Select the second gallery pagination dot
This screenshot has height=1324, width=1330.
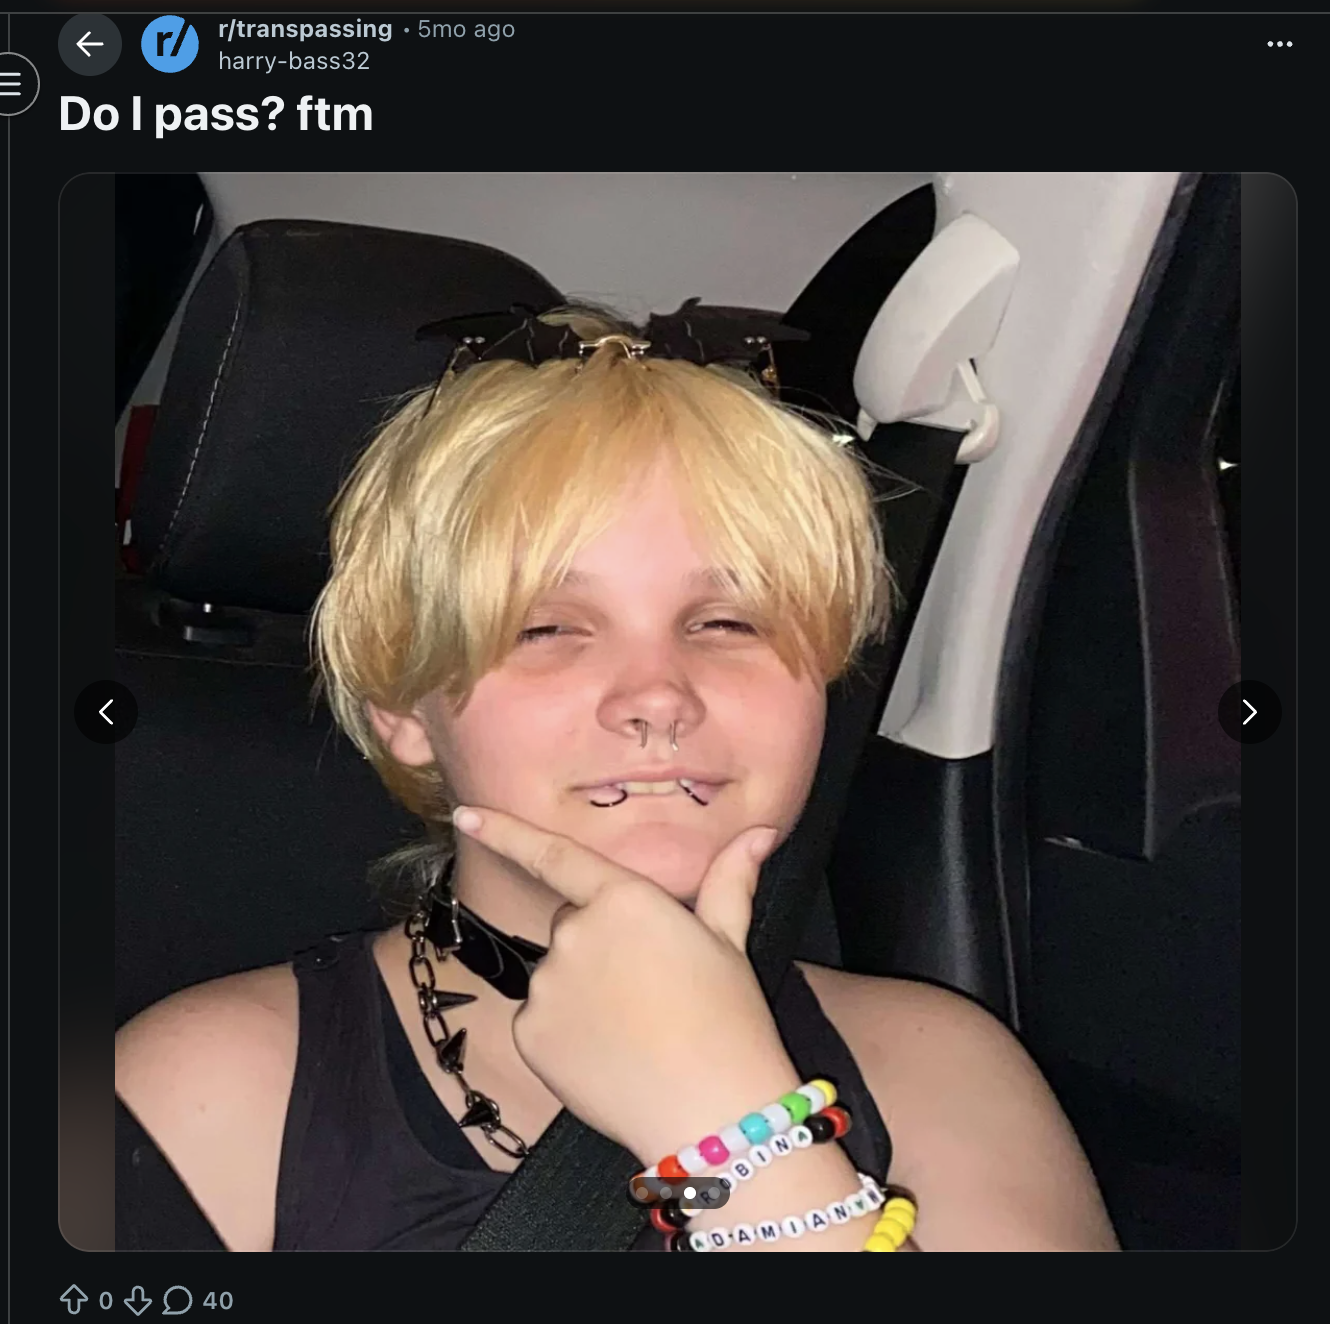[x=666, y=1193]
